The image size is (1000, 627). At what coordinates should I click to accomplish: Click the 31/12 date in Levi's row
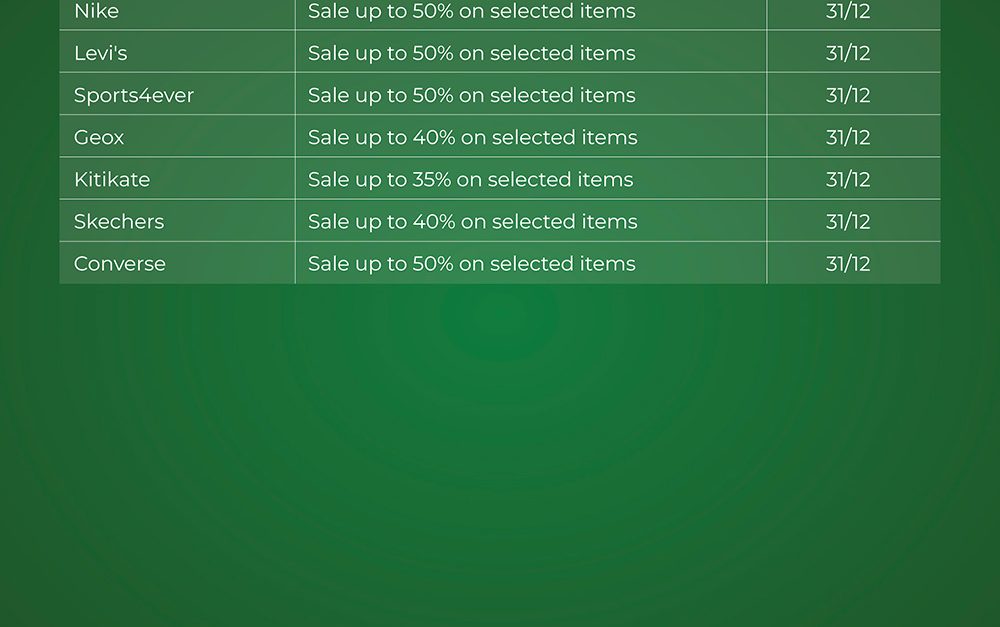pyautogui.click(x=848, y=53)
